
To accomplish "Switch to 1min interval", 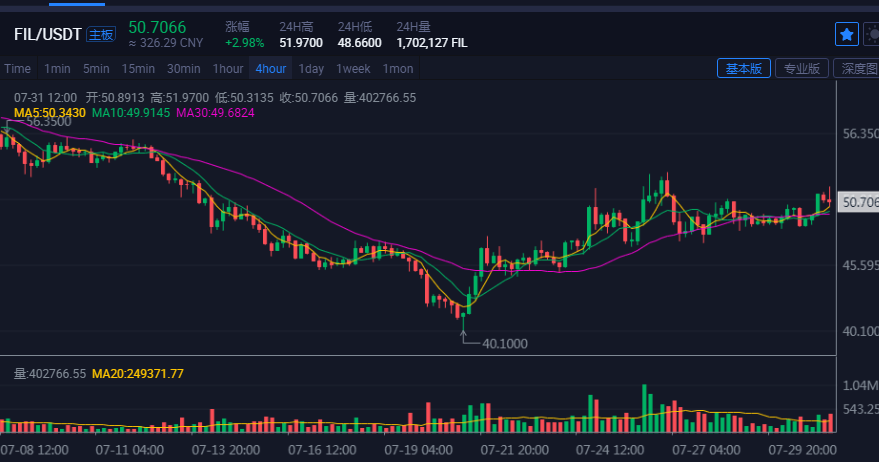I will tap(57, 69).
